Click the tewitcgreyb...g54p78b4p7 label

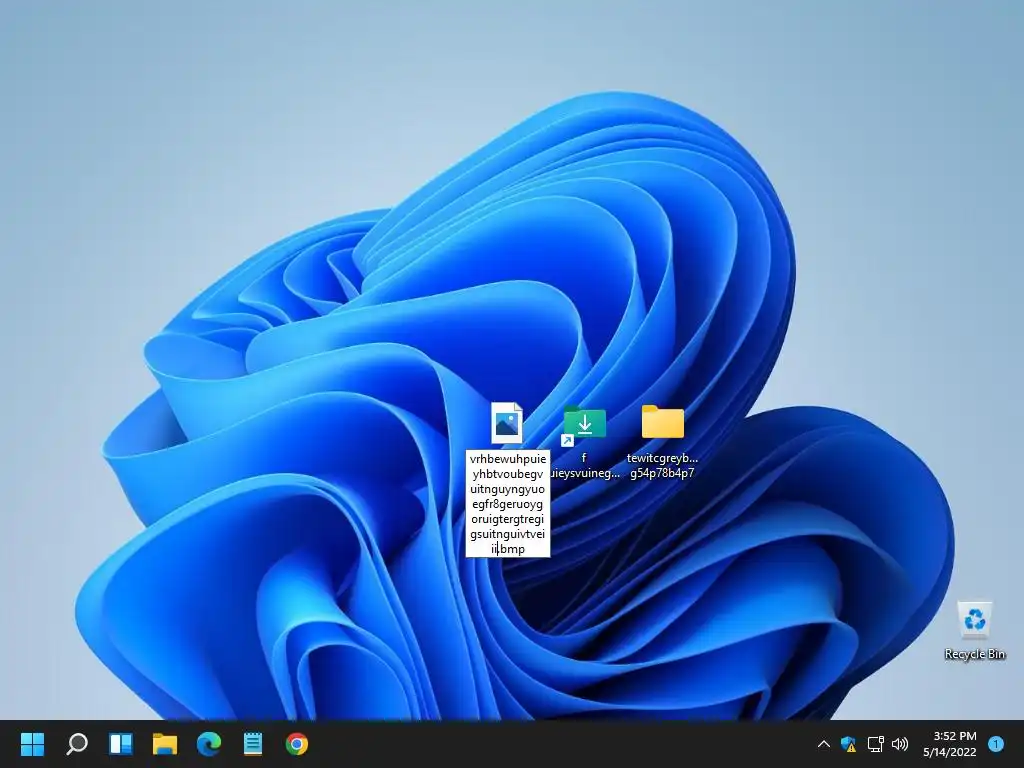click(662, 466)
